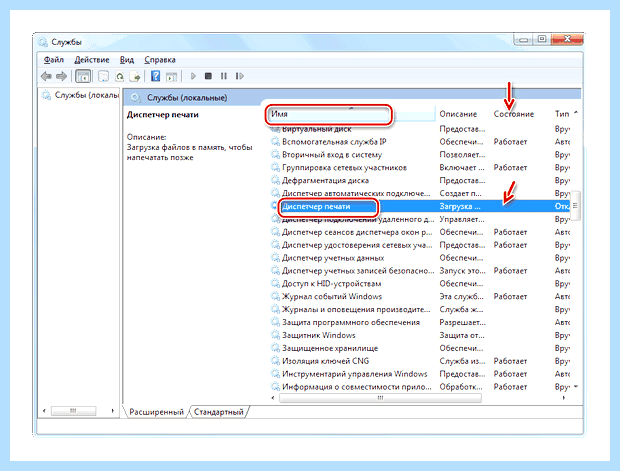Click right arrow of console tree scrollbar
The image size is (620, 471).
pos(113,411)
